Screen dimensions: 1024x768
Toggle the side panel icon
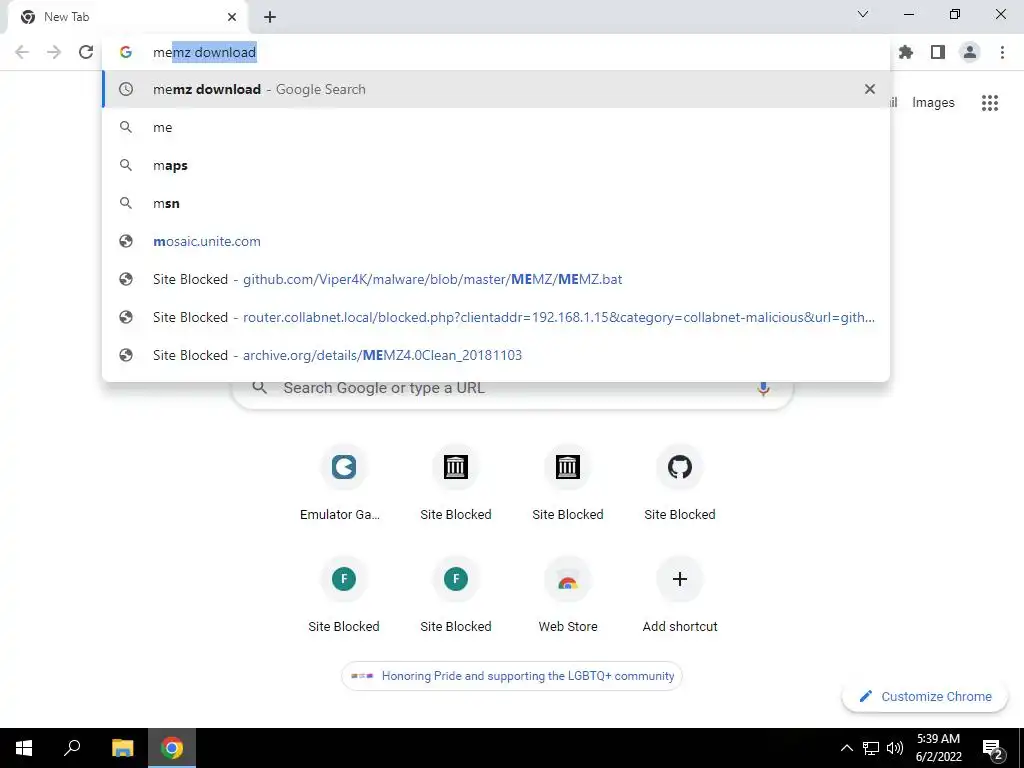coord(938,52)
